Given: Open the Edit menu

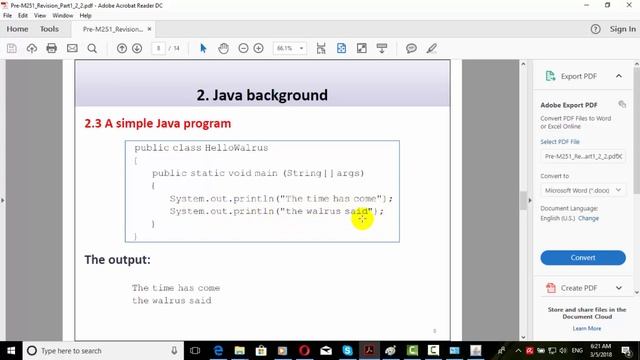Looking at the screenshot, I should (x=23, y=15).
